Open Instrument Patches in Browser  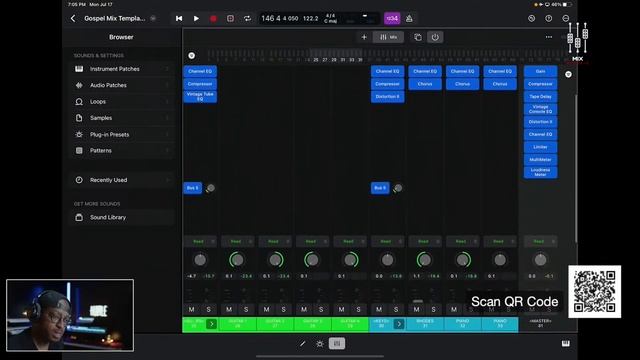(x=122, y=69)
